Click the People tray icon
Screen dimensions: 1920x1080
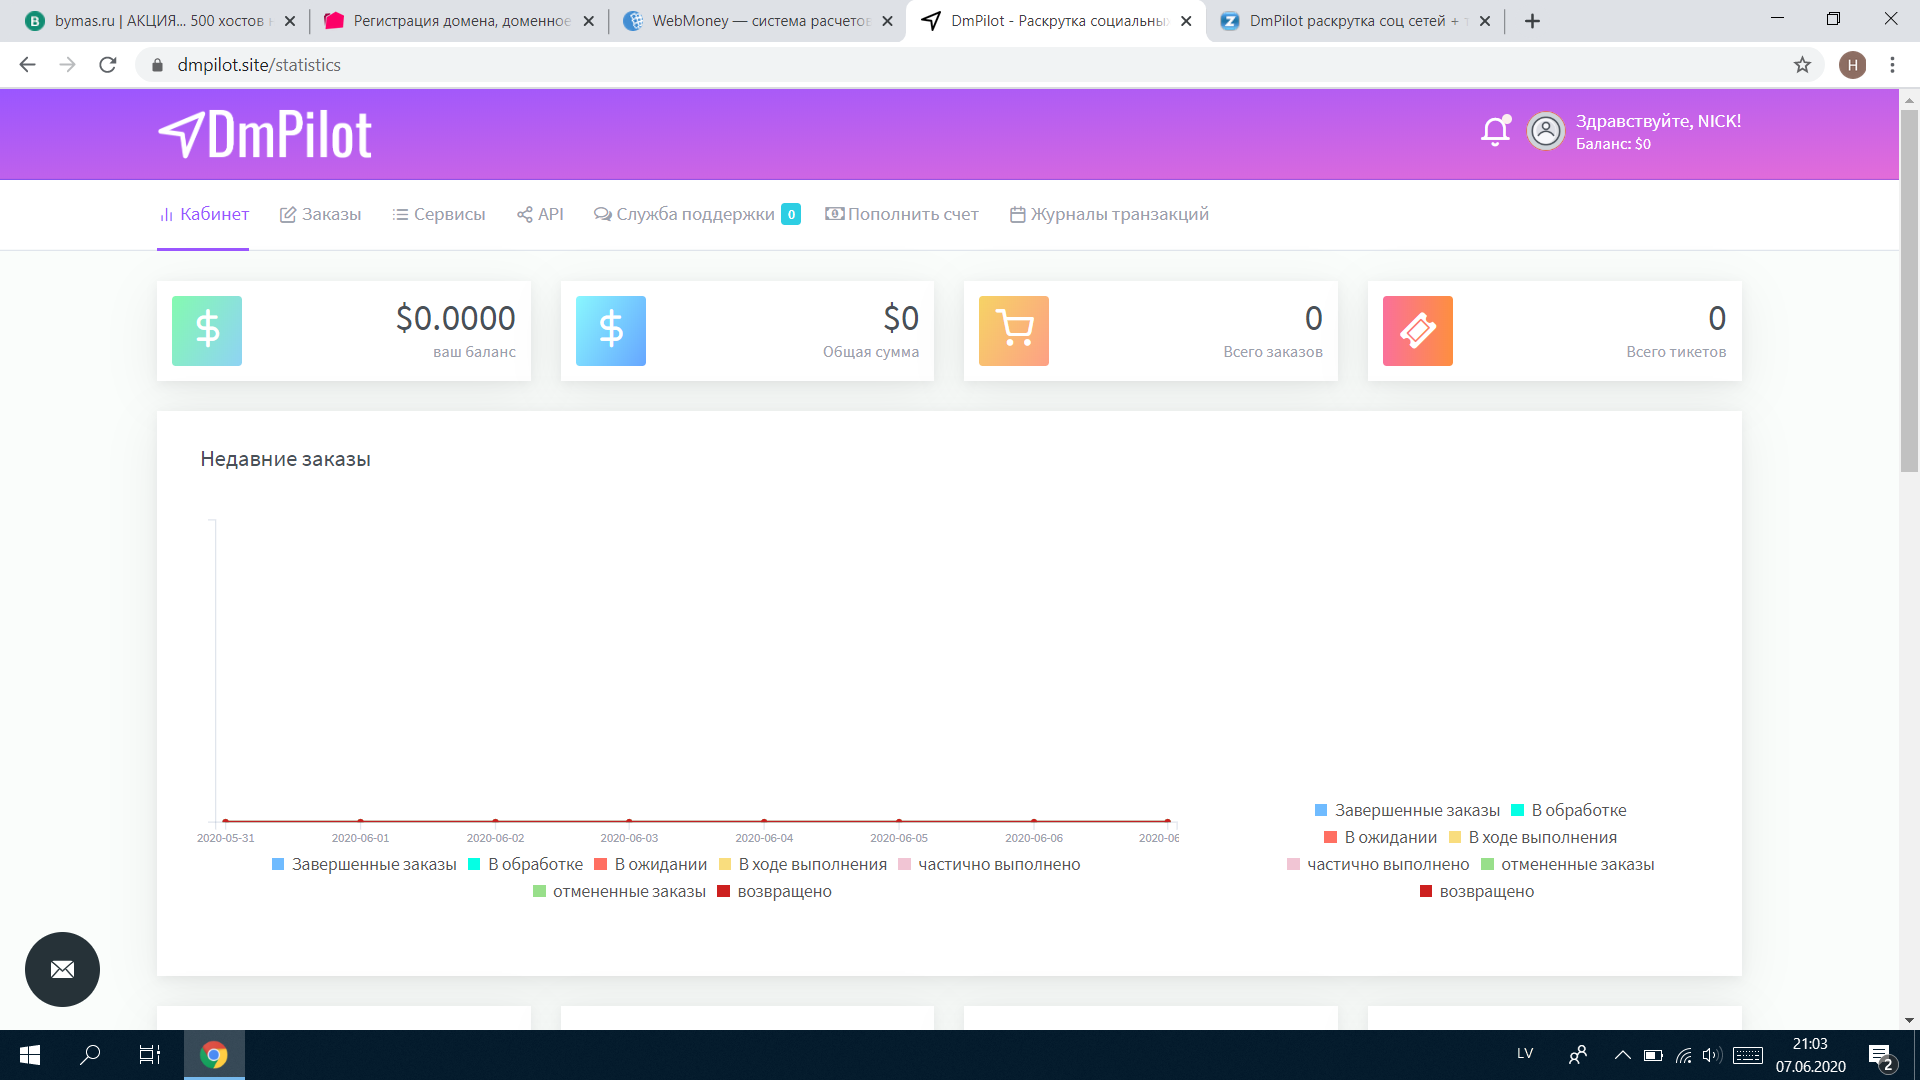click(x=1578, y=1055)
